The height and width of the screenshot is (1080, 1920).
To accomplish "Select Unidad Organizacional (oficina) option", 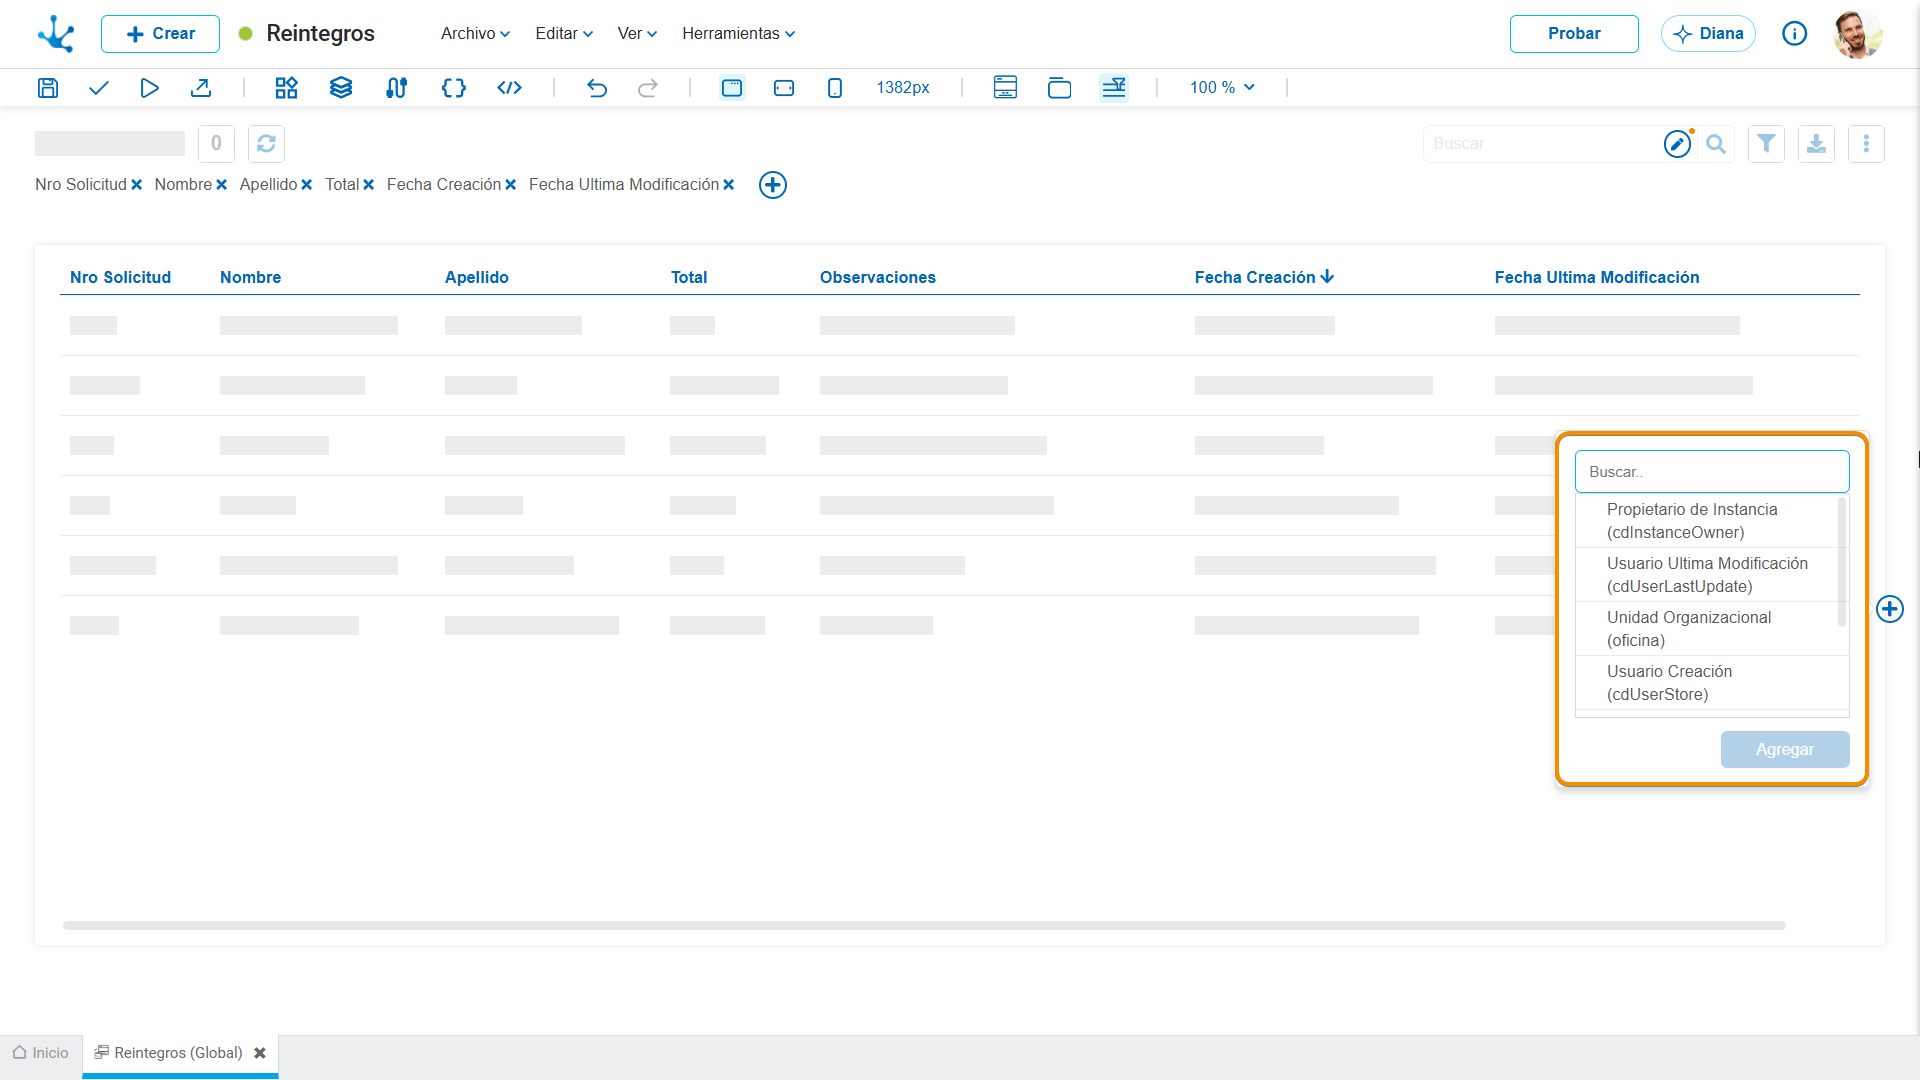I will [1707, 629].
